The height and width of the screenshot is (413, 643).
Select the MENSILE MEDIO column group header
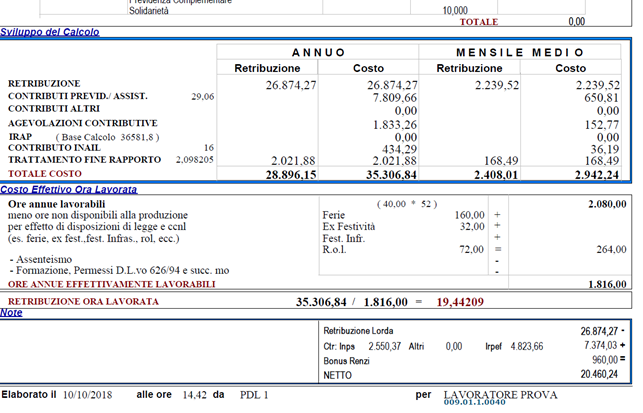pos(520,52)
